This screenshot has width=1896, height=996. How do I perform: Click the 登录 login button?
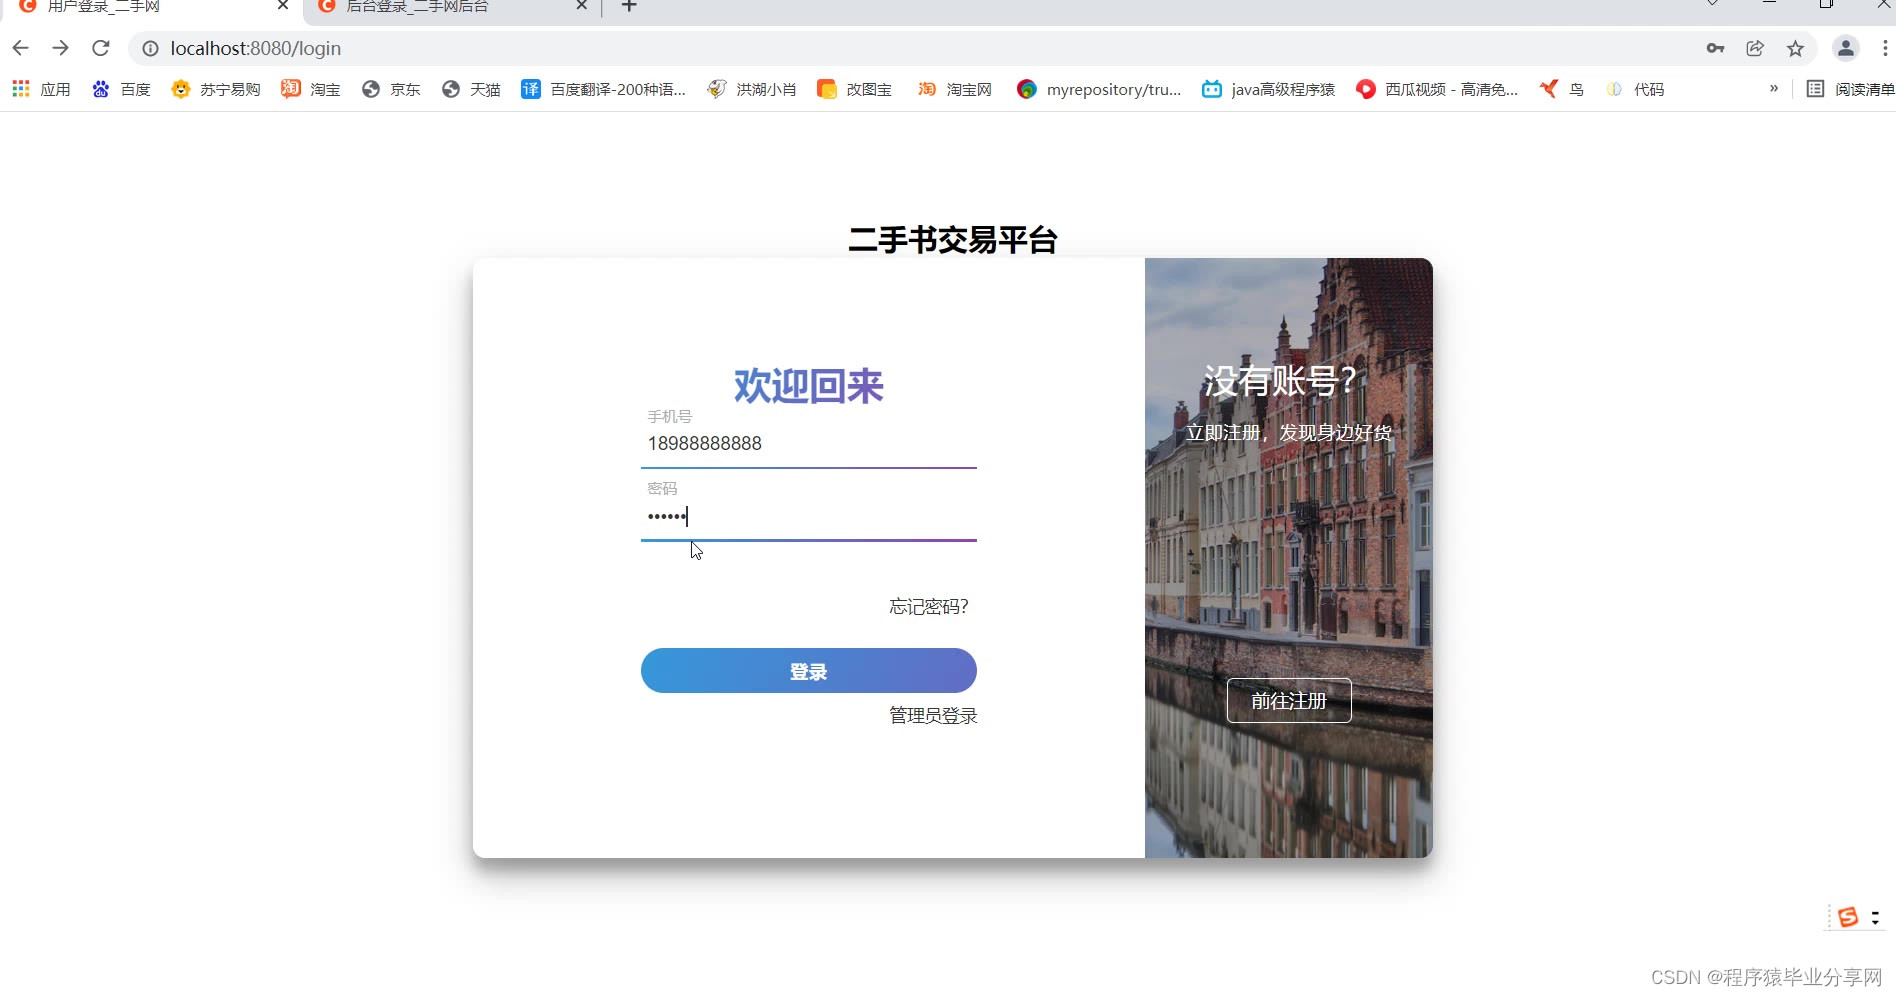coord(808,671)
